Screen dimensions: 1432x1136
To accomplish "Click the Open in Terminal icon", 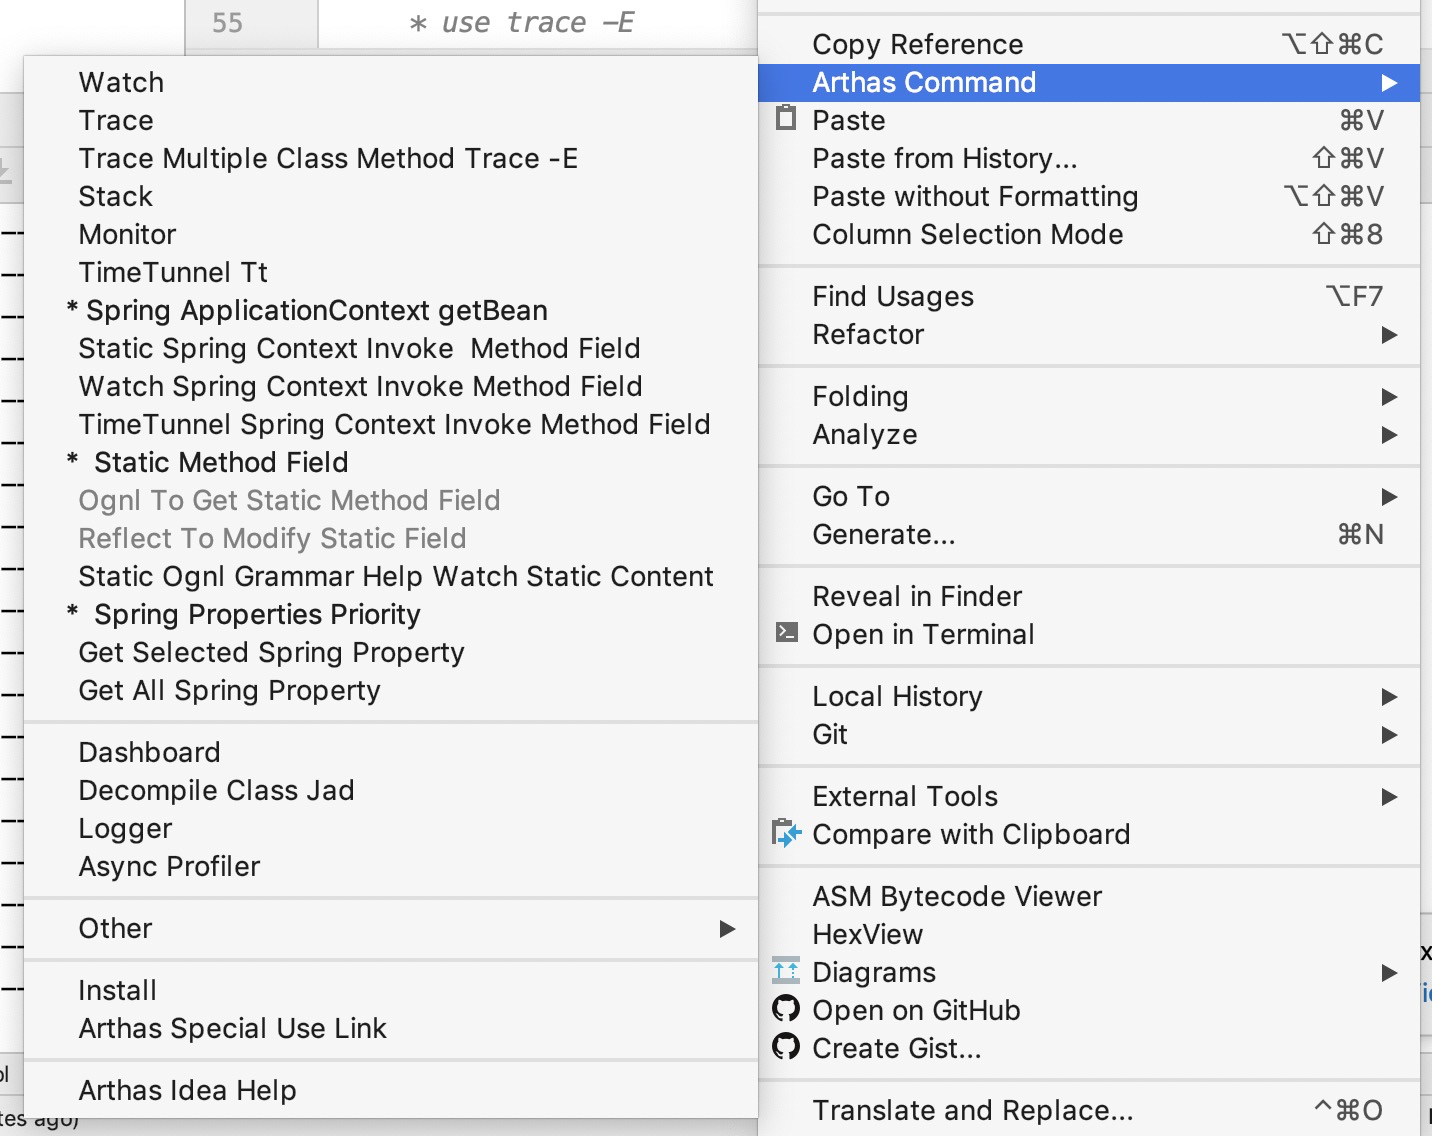I will 787,633.
